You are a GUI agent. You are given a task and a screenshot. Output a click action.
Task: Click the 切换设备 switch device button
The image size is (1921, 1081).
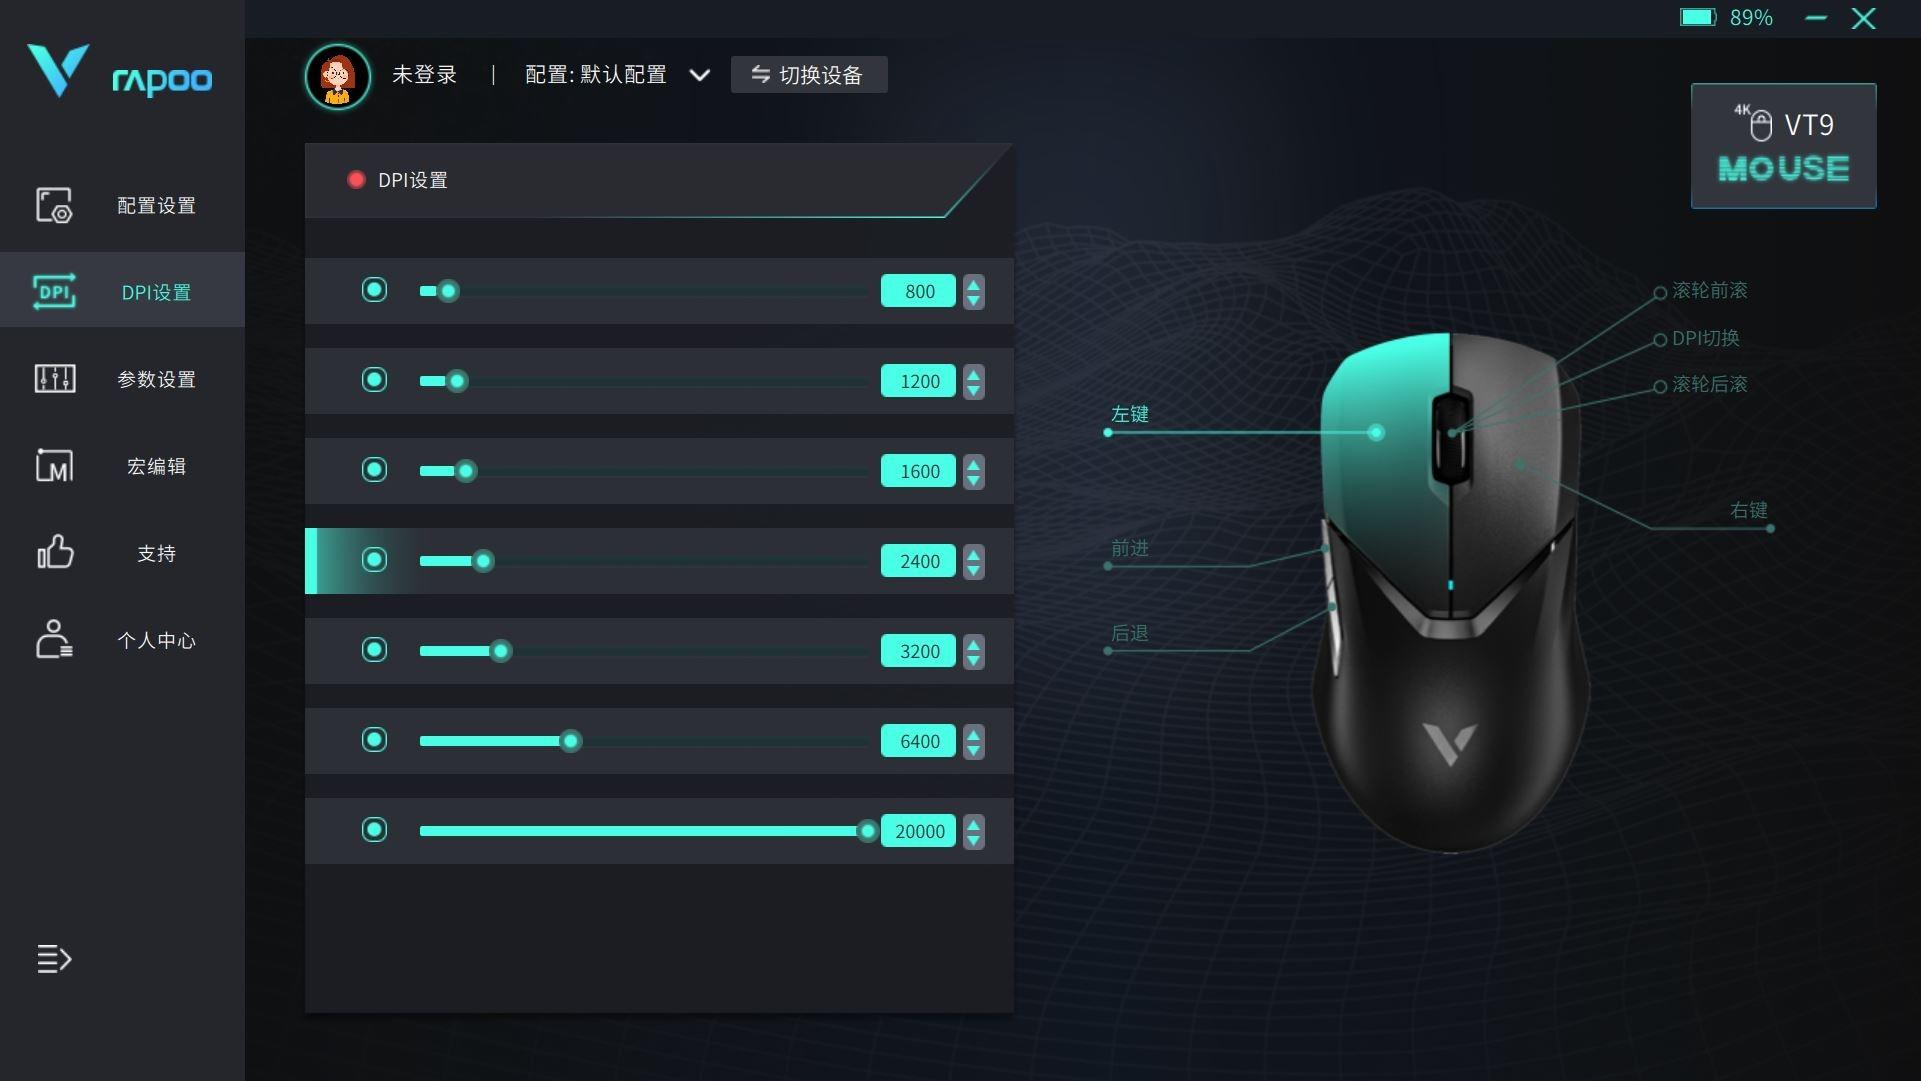pos(809,75)
